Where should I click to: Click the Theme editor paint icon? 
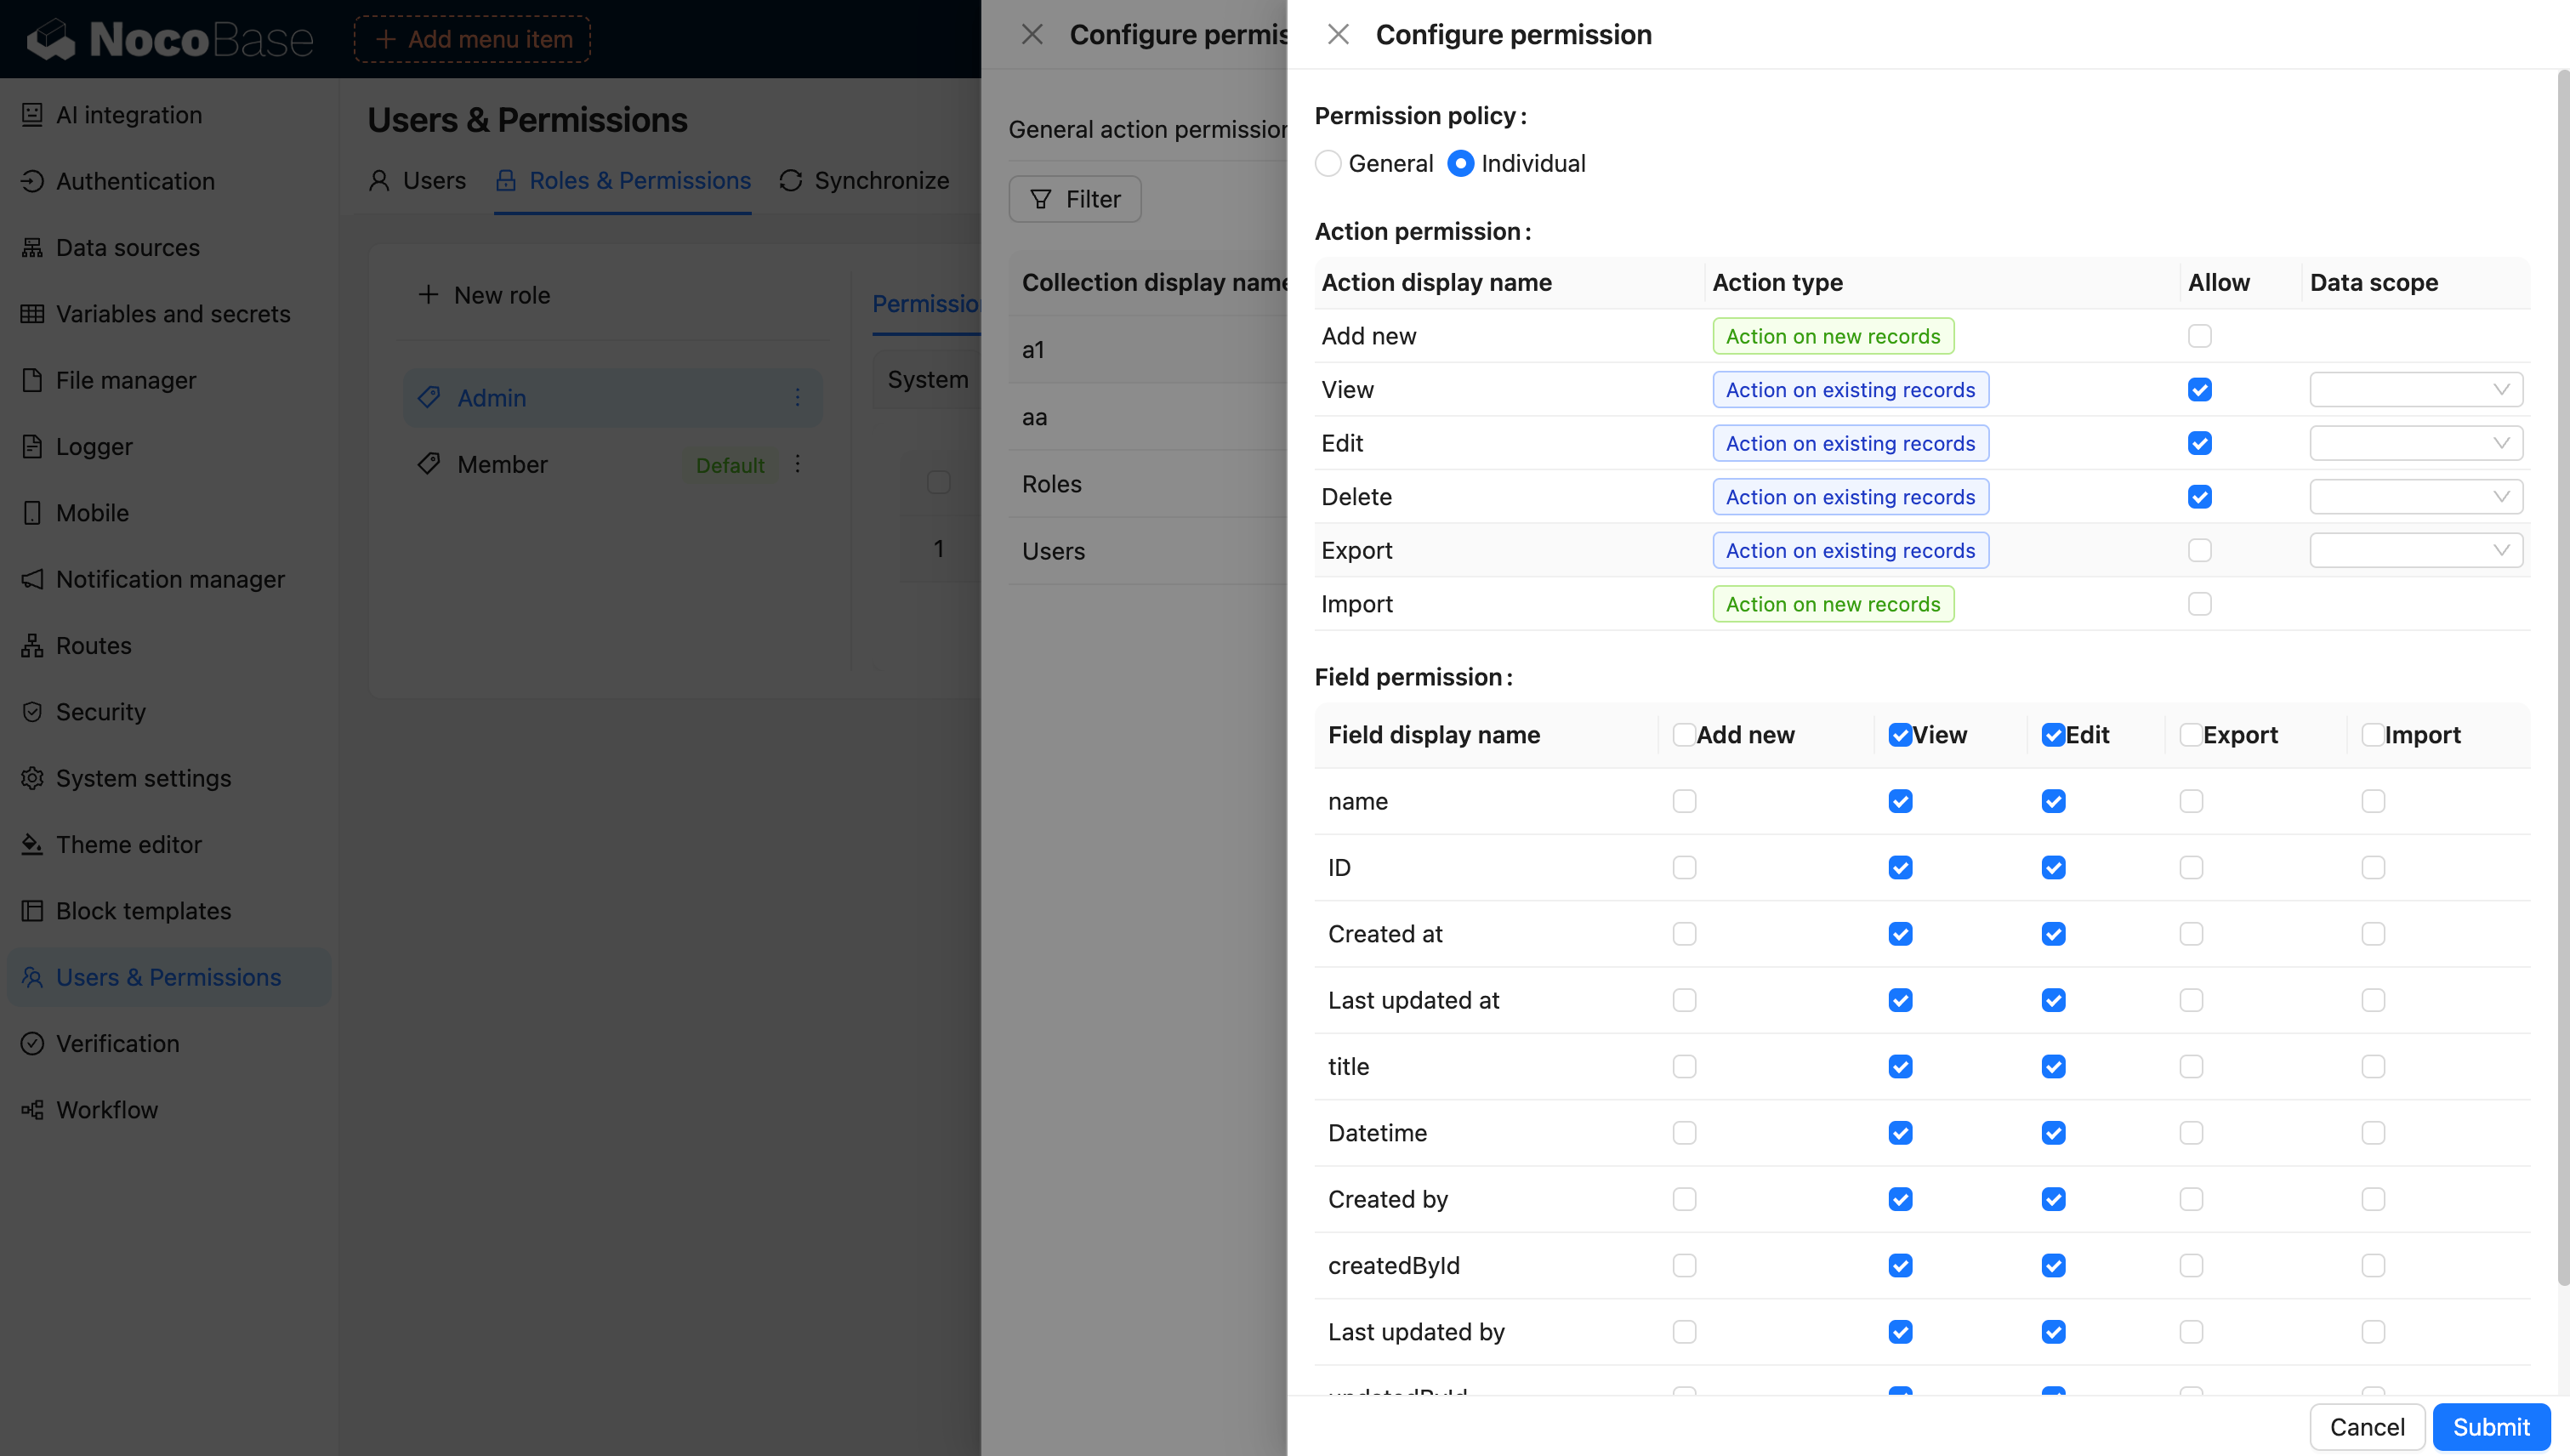tap(32, 844)
